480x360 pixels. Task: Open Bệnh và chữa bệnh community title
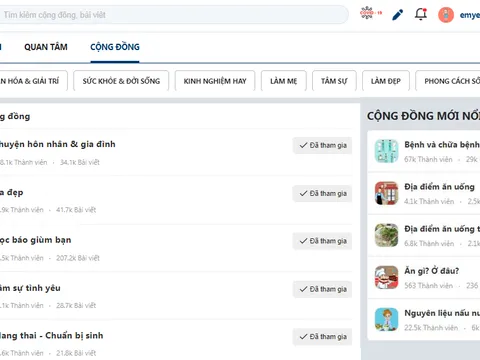coord(442,145)
